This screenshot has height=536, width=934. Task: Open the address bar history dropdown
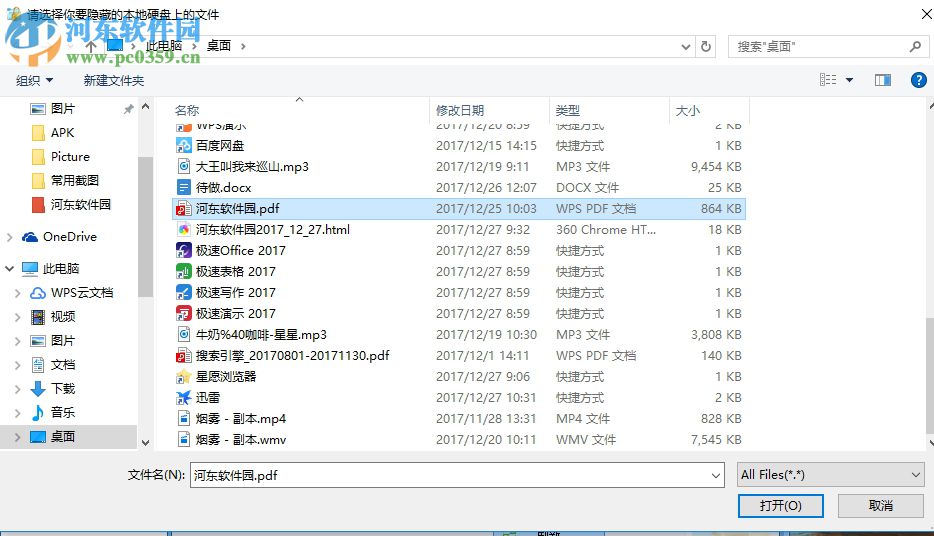pos(686,46)
